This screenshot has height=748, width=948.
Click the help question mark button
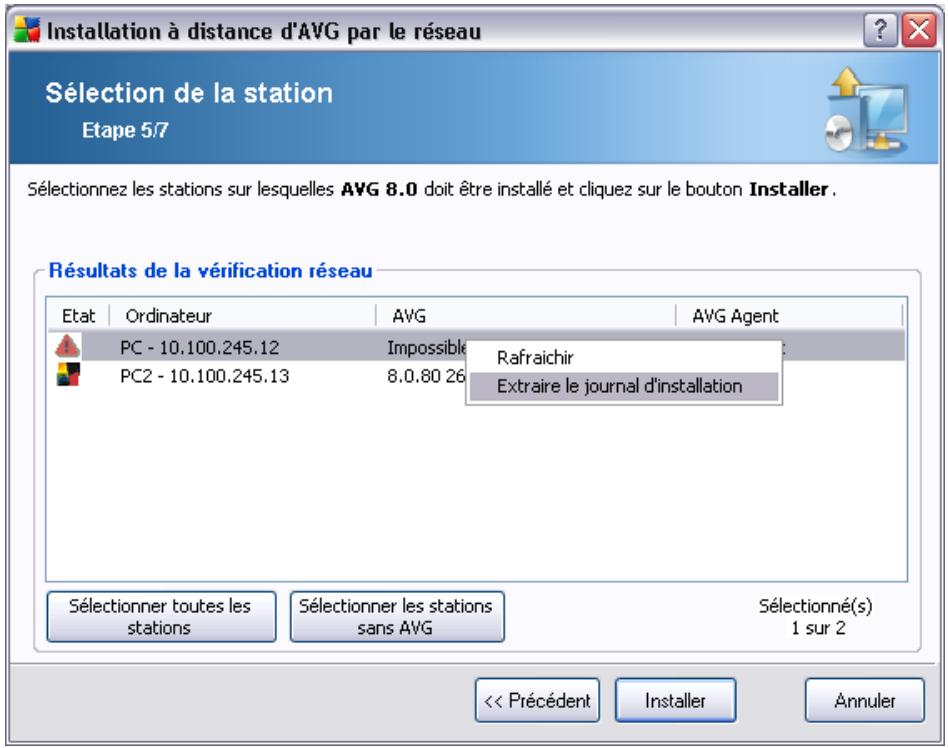click(x=880, y=29)
